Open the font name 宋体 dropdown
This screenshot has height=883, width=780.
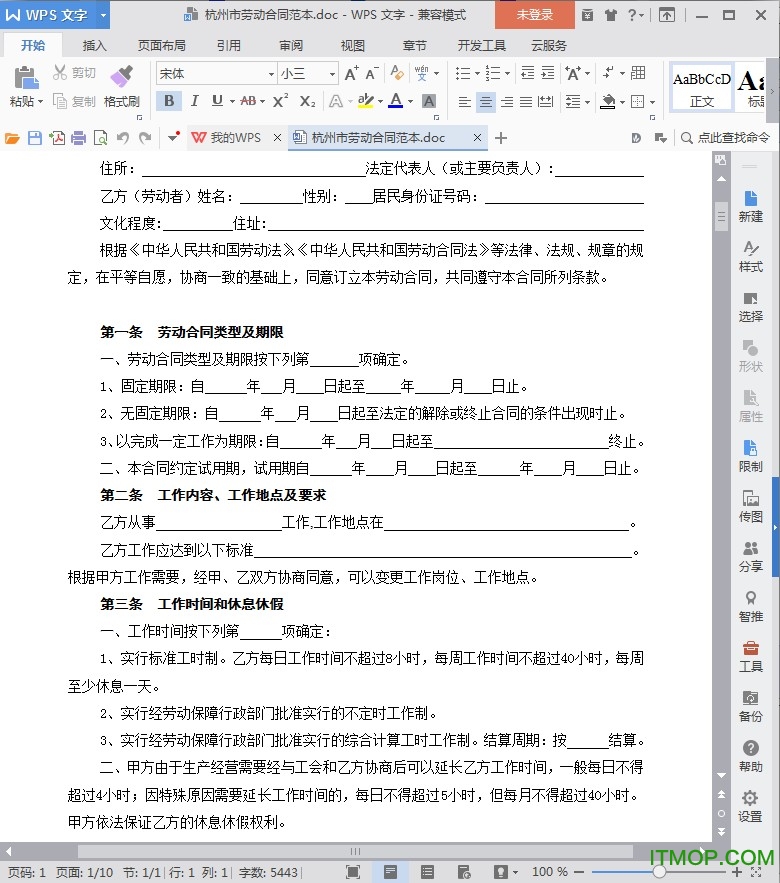pos(271,74)
